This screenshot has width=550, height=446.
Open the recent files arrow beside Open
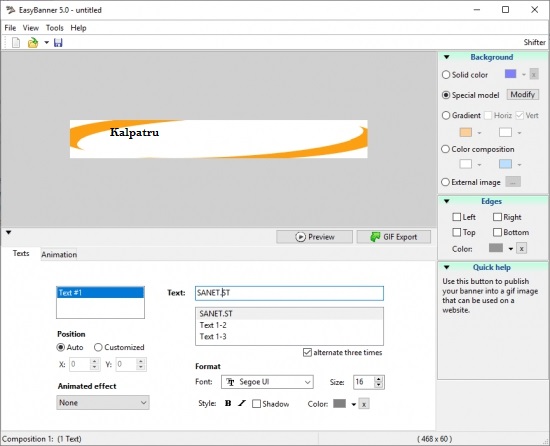pyautogui.click(x=47, y=43)
